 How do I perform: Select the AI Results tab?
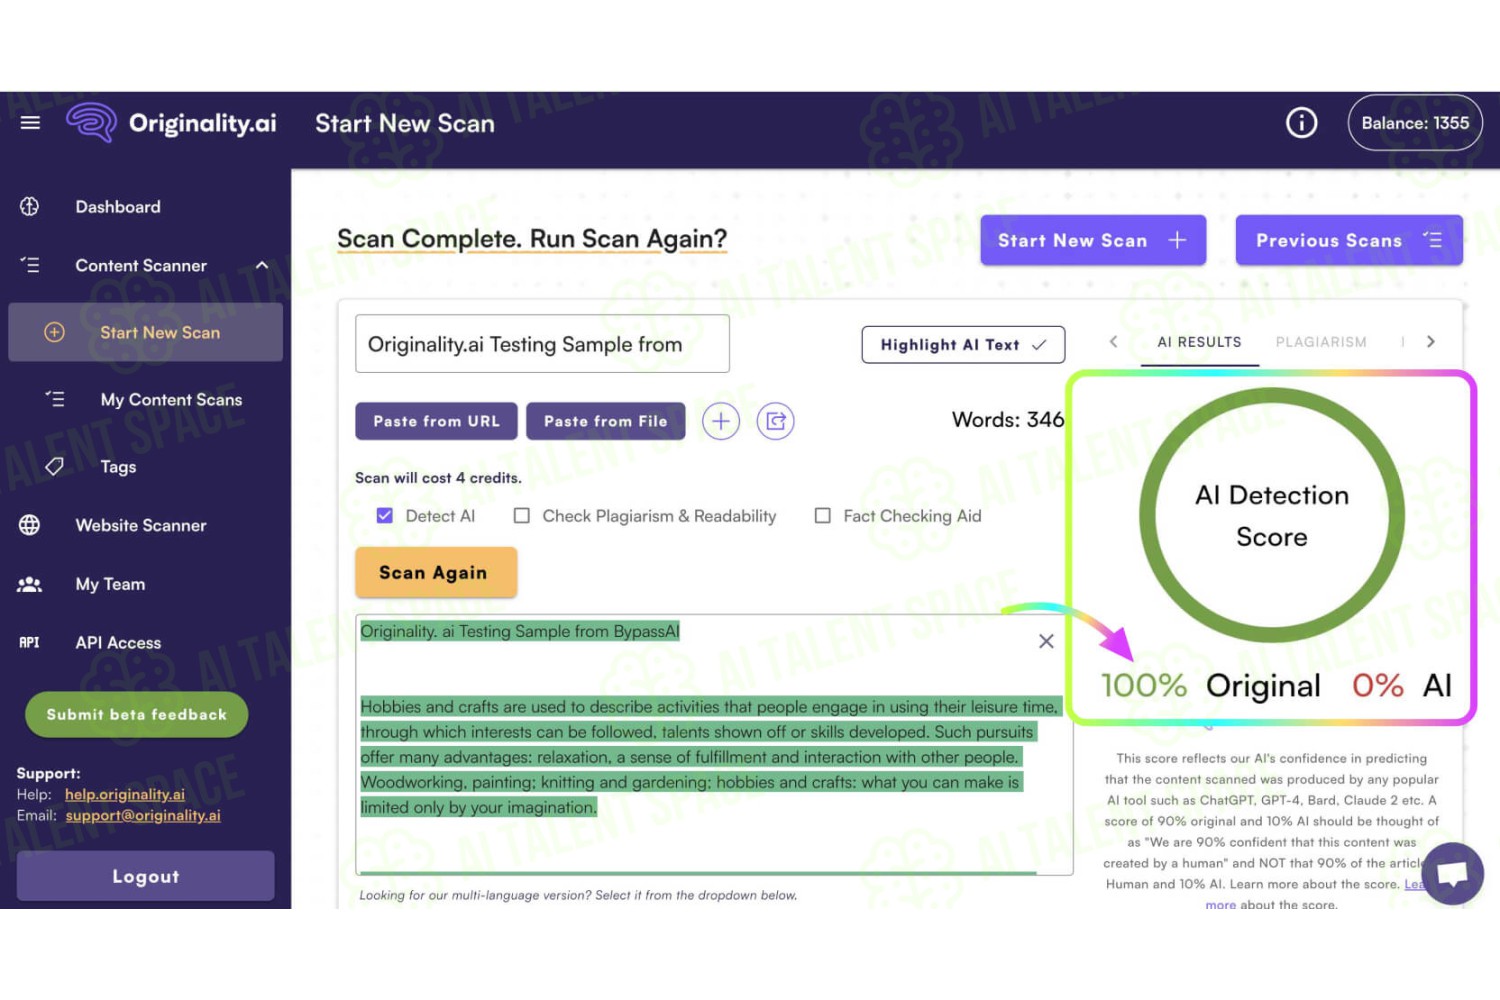tap(1199, 342)
